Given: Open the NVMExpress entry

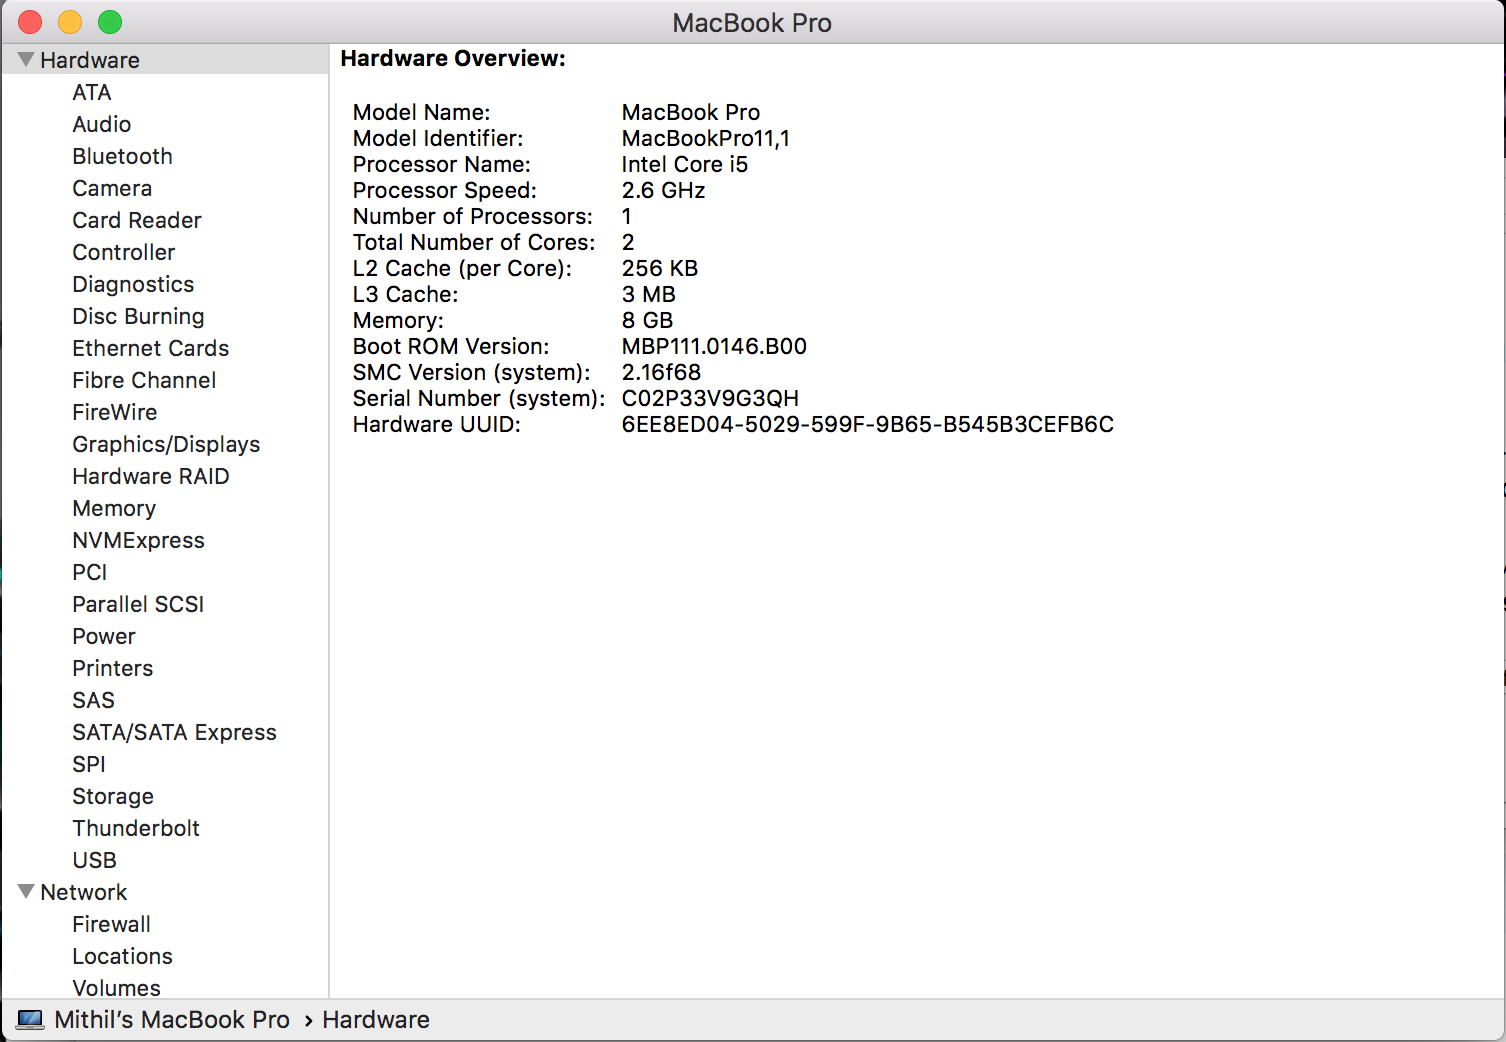Looking at the screenshot, I should coord(138,540).
